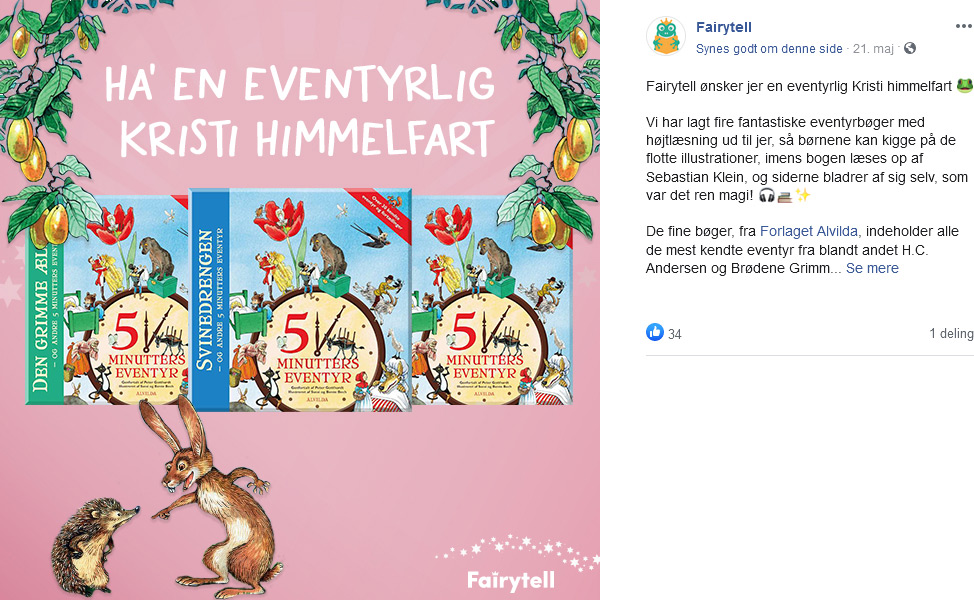974x600 pixels.
Task: View the 34 reactions count
Action: point(675,334)
